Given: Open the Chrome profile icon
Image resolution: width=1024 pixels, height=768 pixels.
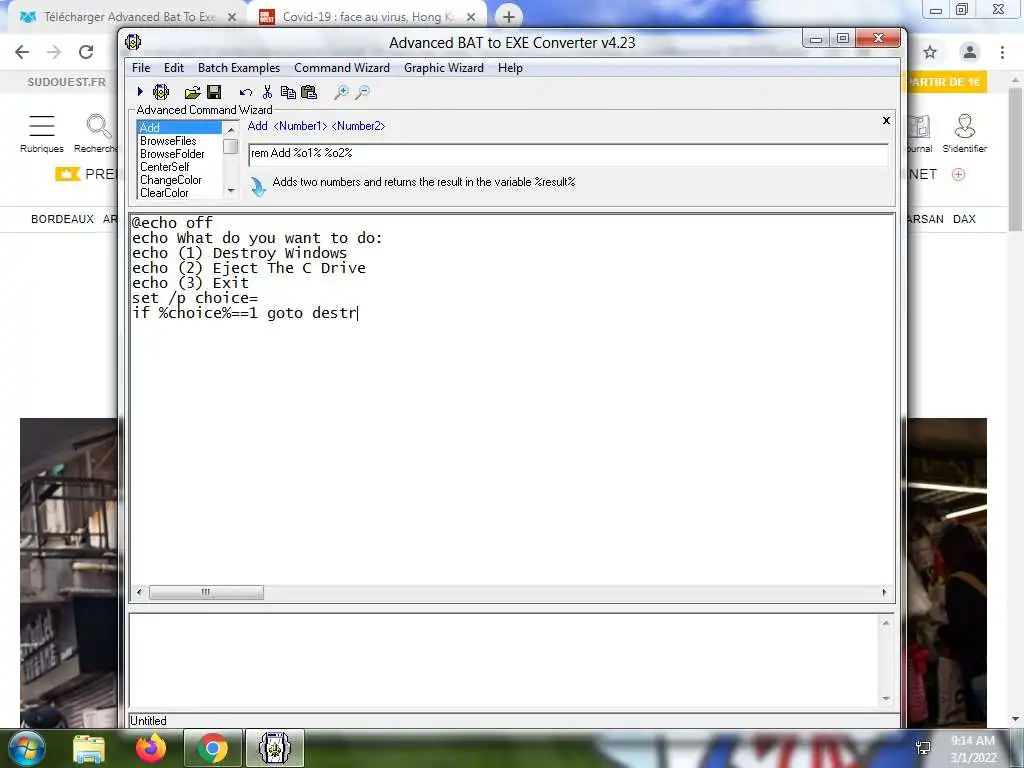Looking at the screenshot, I should [970, 52].
